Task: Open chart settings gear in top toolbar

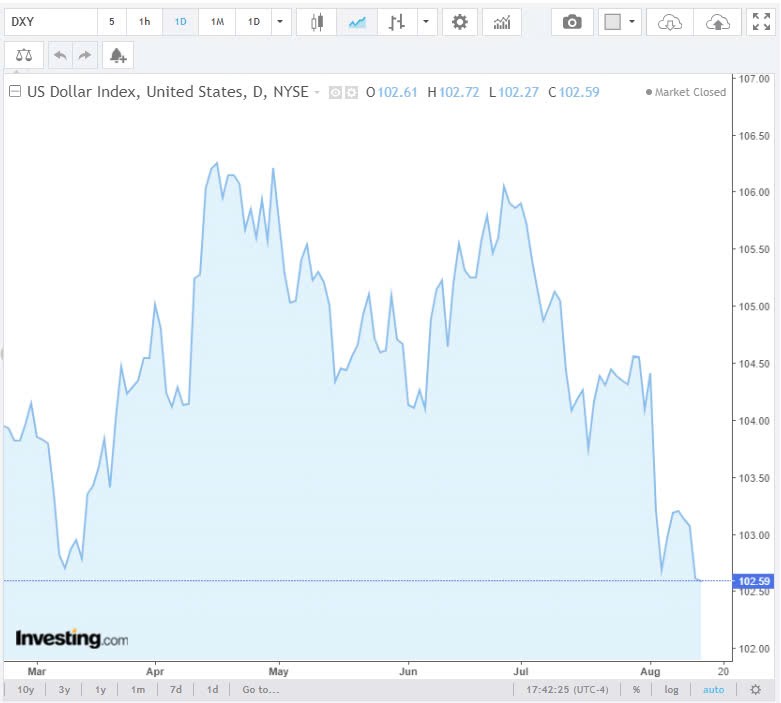Action: (x=459, y=22)
